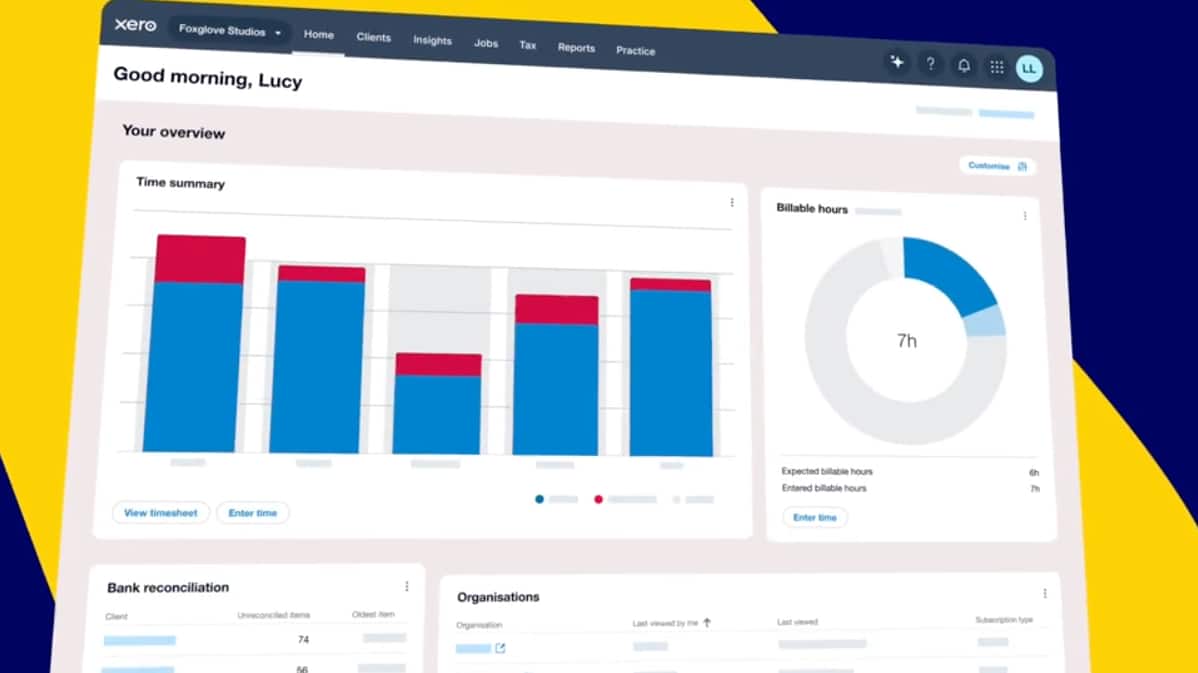Screen dimensions: 1198x673
Task: Click the blue segment of billable hours donut
Action: click(x=948, y=273)
